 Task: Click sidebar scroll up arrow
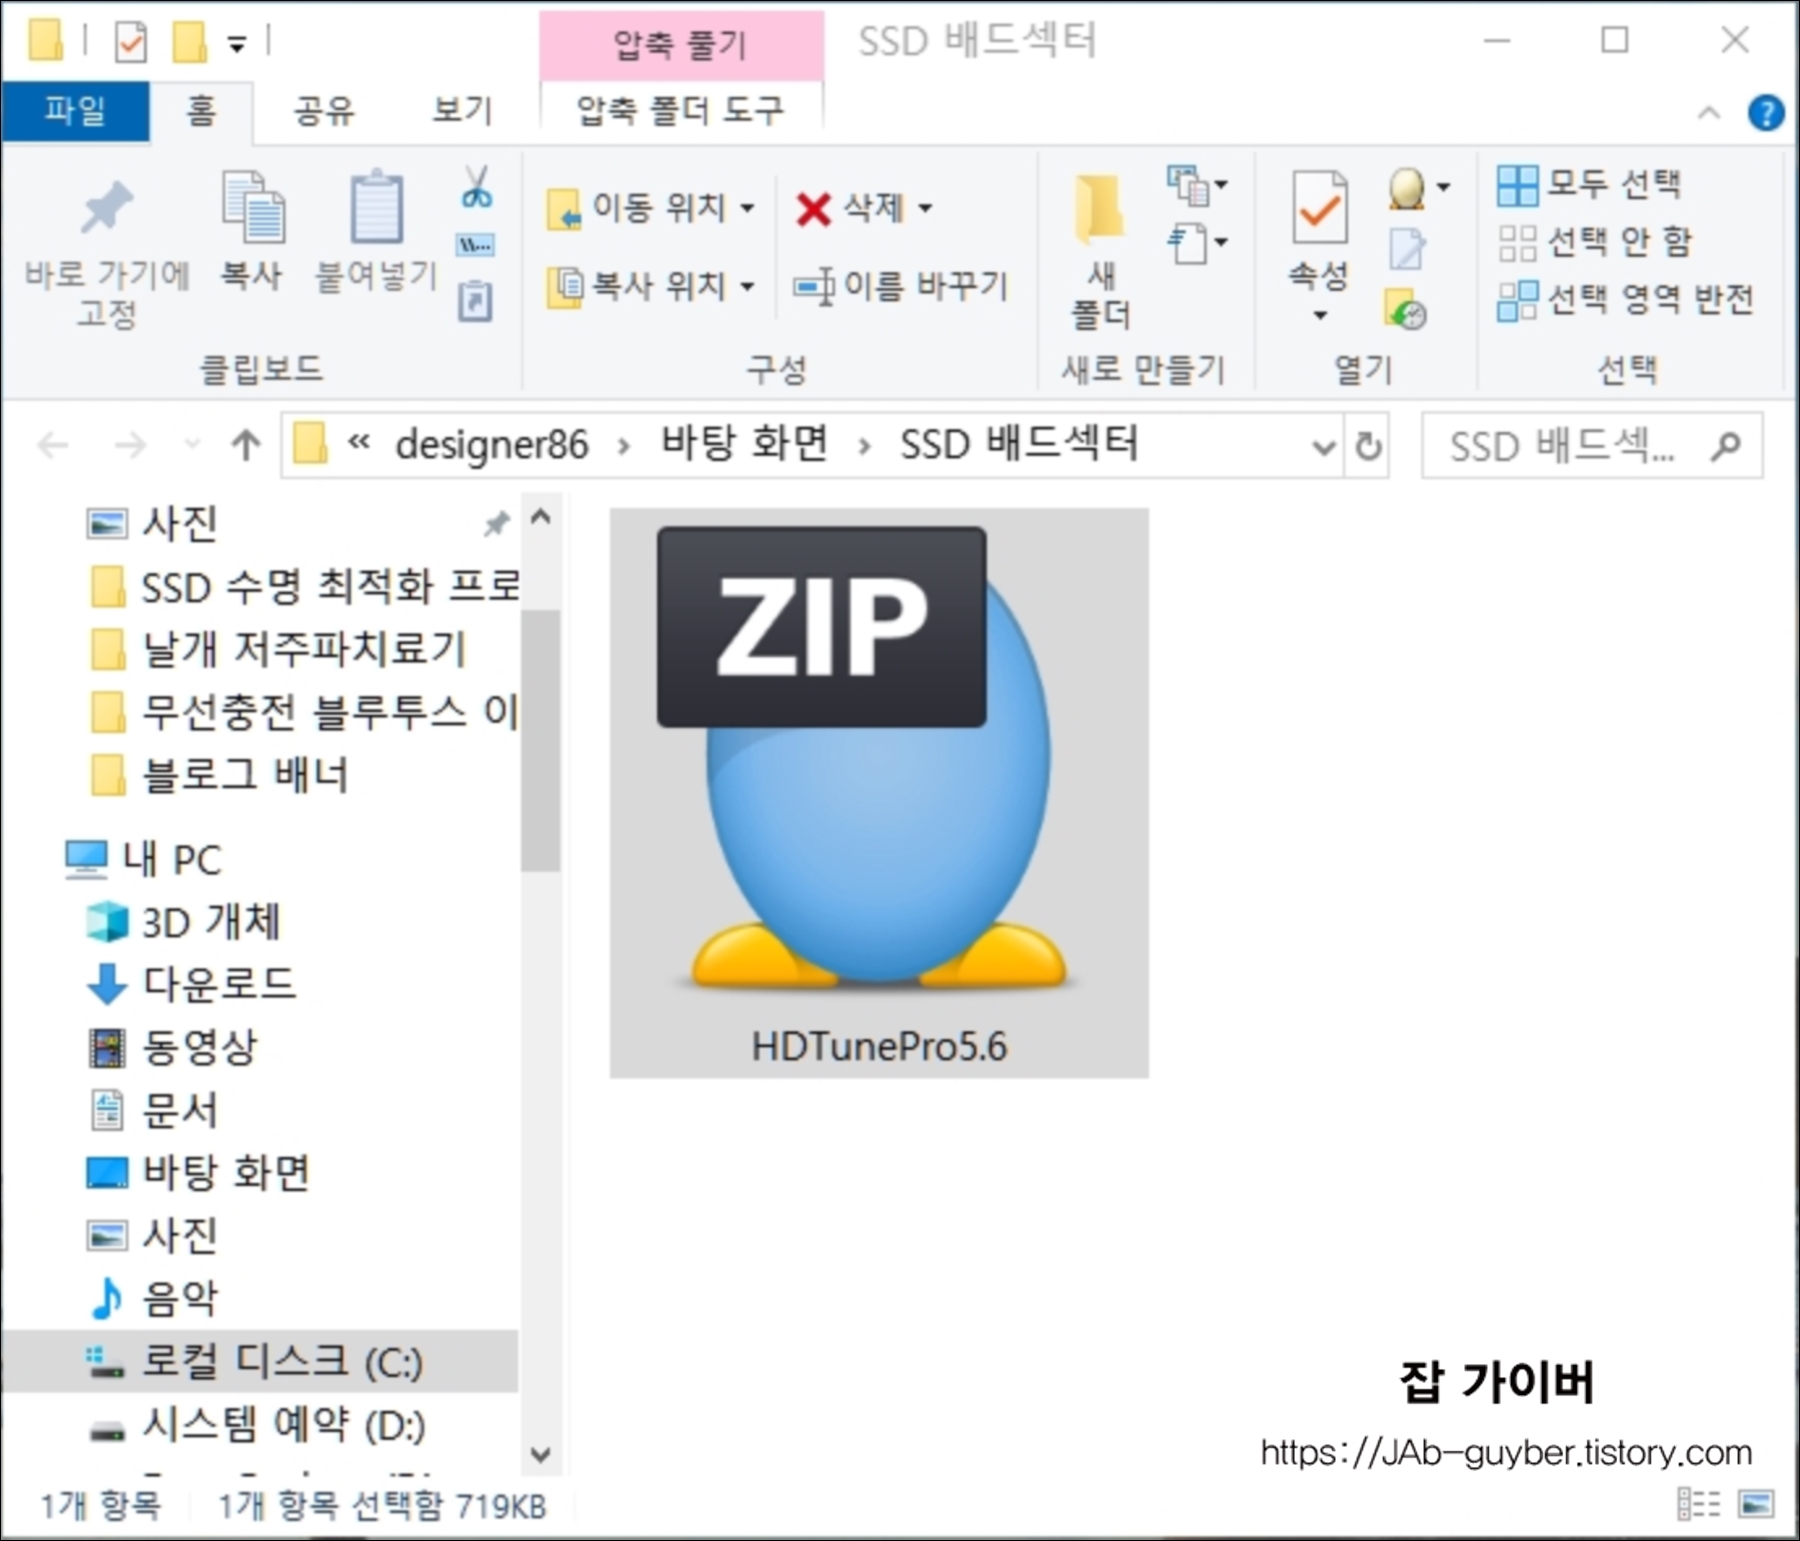point(540,517)
